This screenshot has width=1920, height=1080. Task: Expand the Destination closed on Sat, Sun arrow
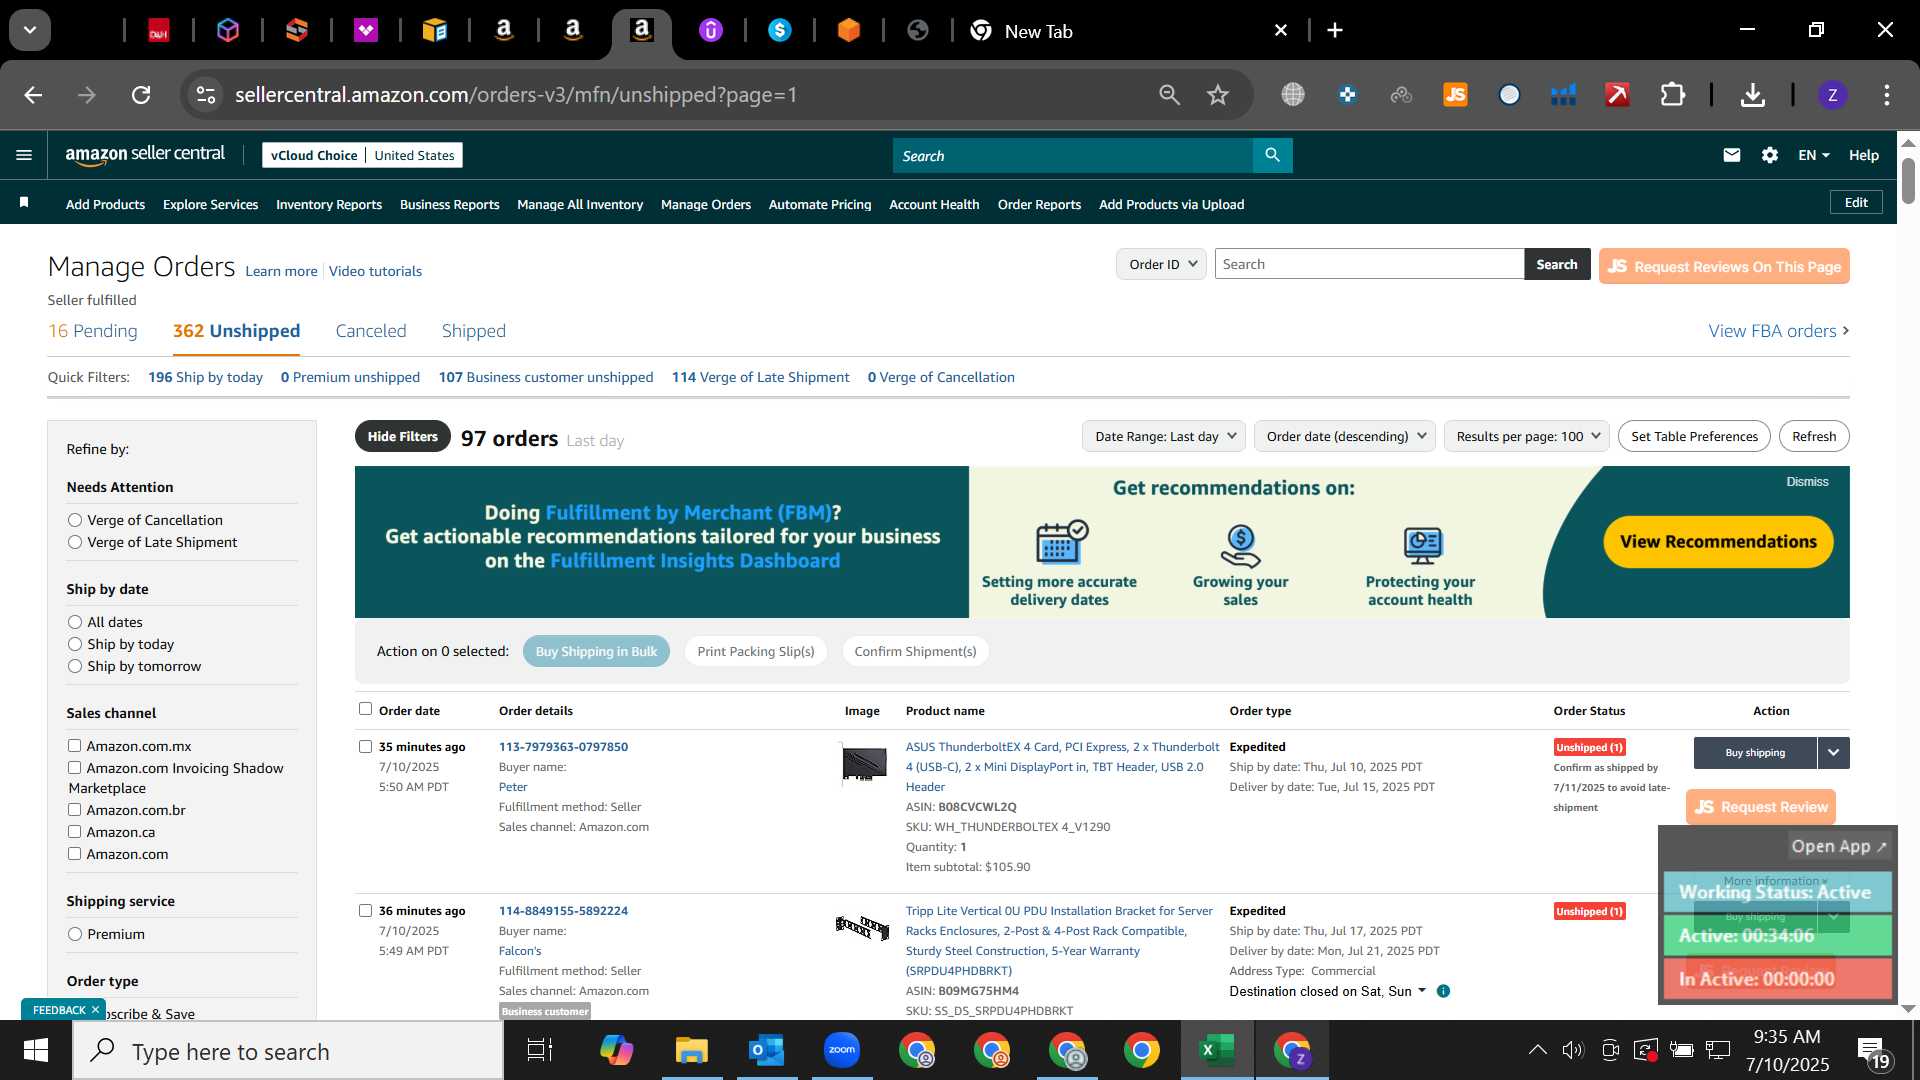point(1421,991)
